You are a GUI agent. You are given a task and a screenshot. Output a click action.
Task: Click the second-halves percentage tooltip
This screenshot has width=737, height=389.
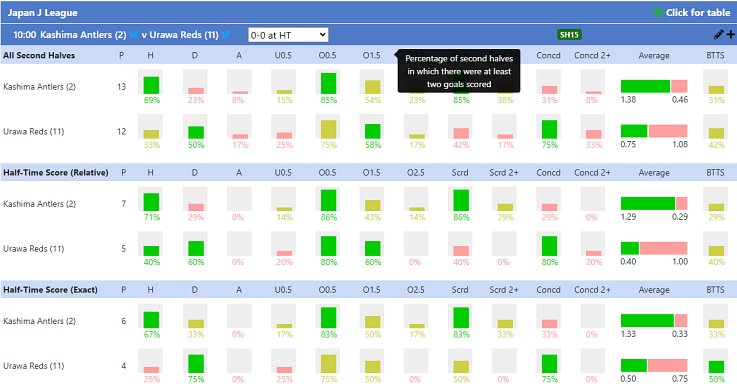coord(459,71)
